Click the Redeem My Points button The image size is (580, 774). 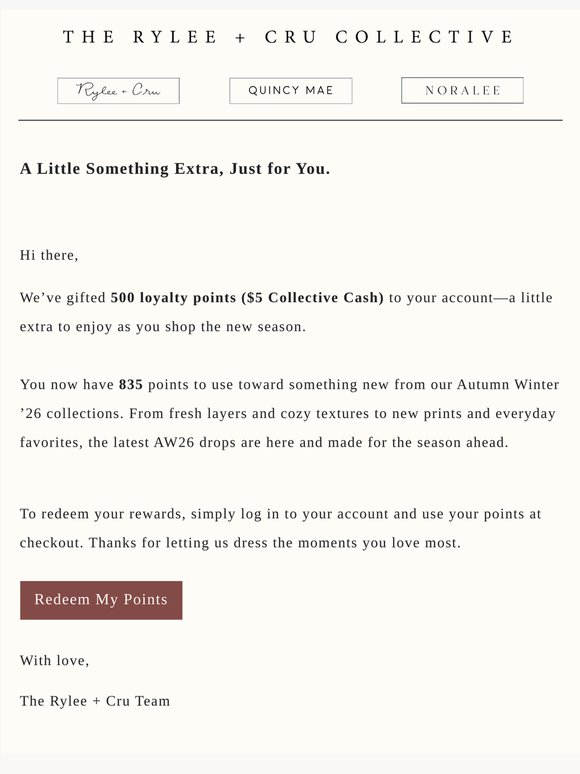pos(101,600)
